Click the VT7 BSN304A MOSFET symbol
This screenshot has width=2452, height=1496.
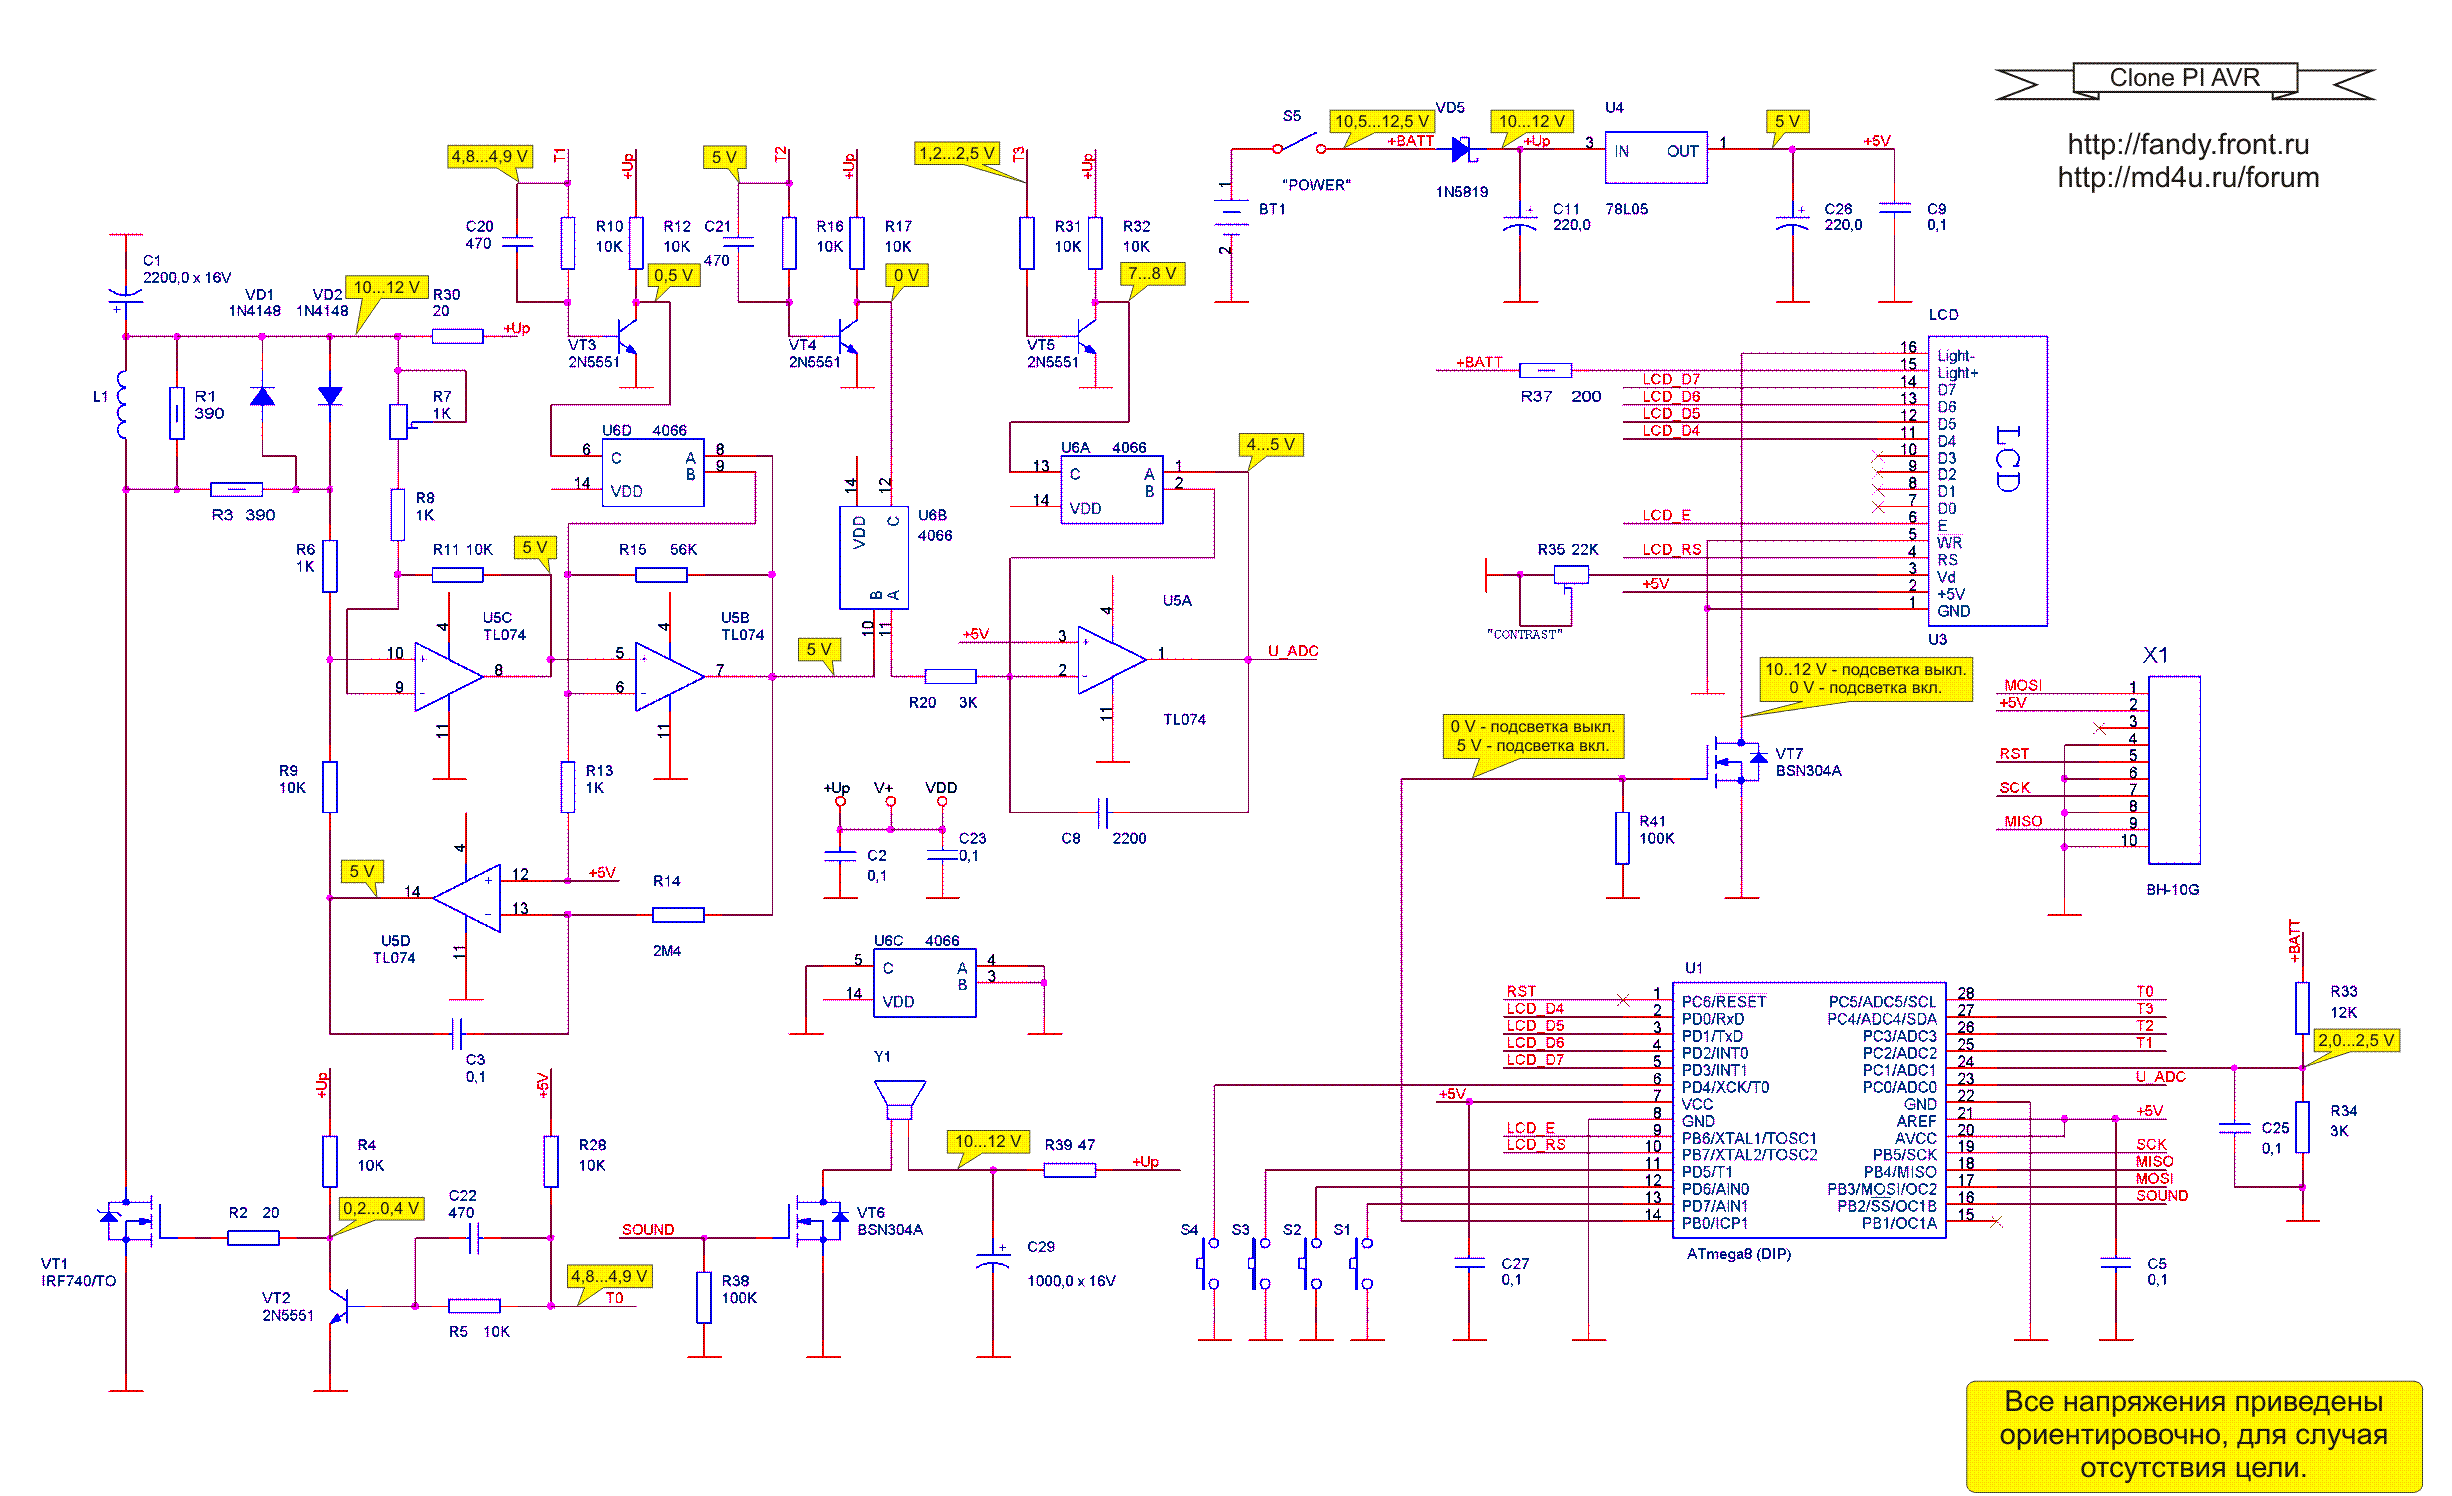[1737, 763]
